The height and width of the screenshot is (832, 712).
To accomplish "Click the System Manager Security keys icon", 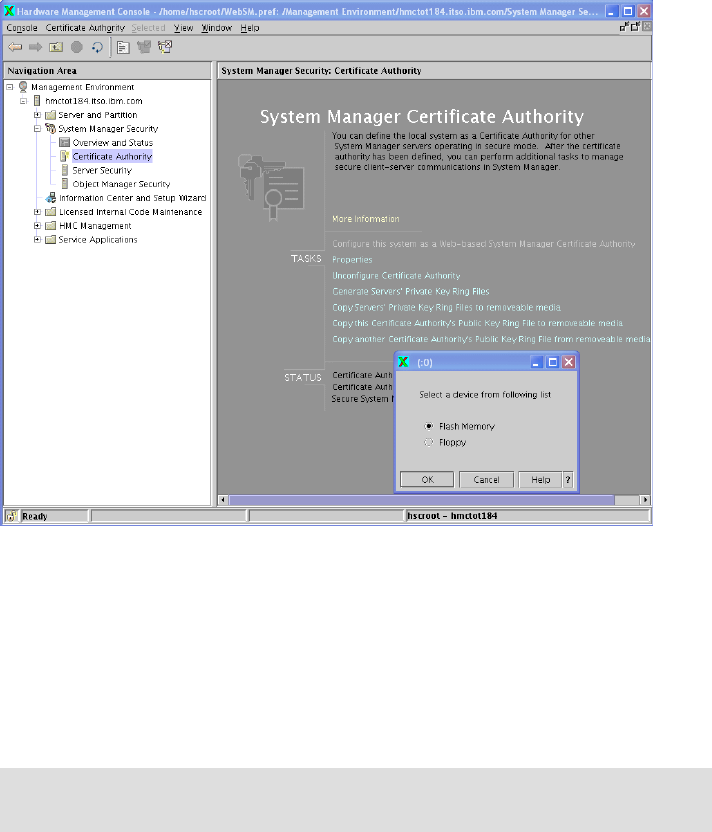I will (x=50, y=128).
